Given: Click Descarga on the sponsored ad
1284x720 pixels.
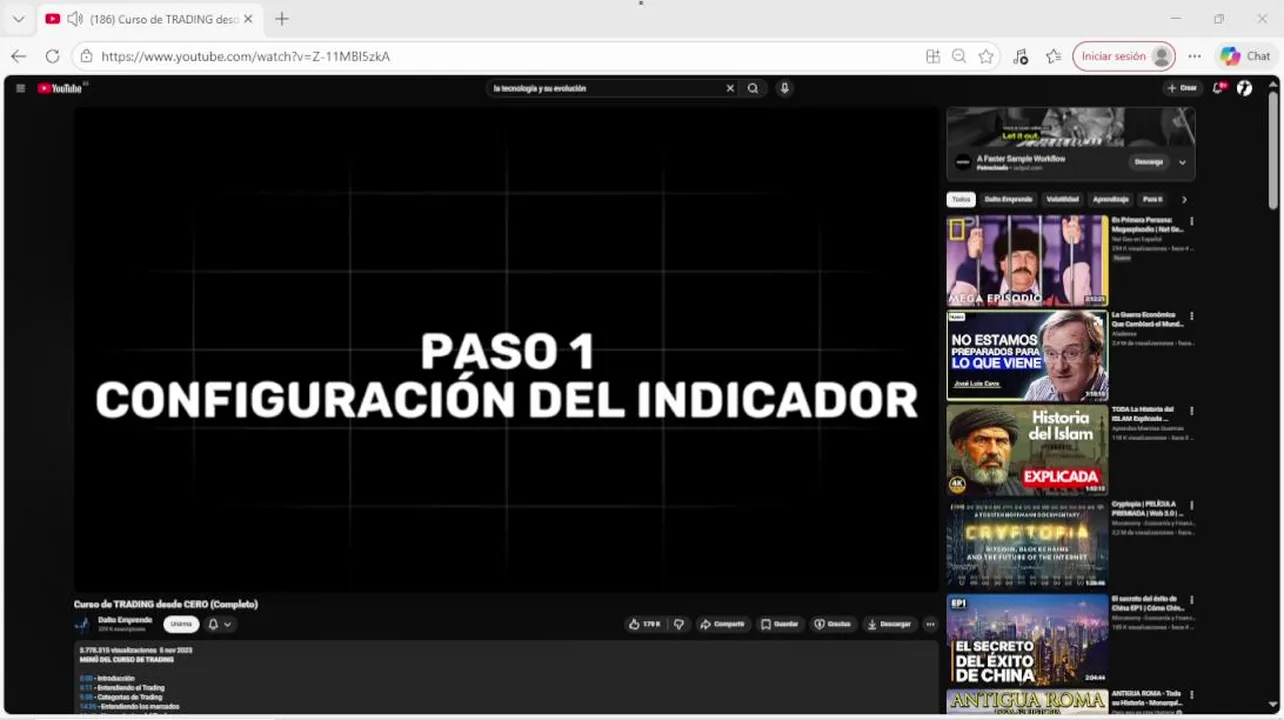Looking at the screenshot, I should 1149,162.
